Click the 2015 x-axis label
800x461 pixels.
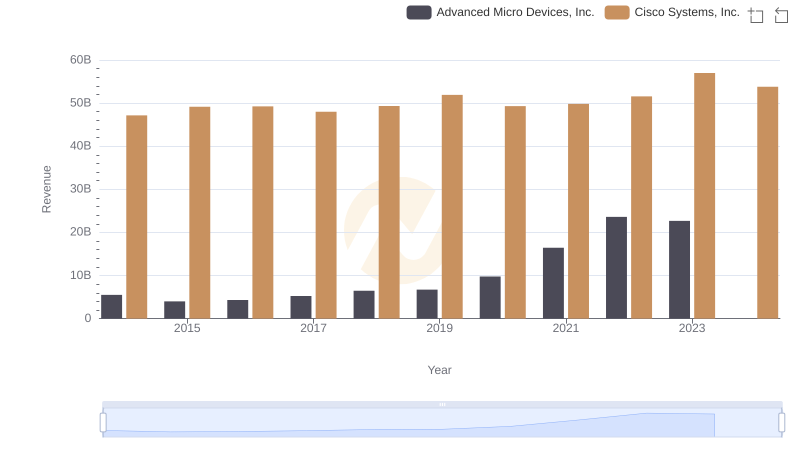[187, 328]
